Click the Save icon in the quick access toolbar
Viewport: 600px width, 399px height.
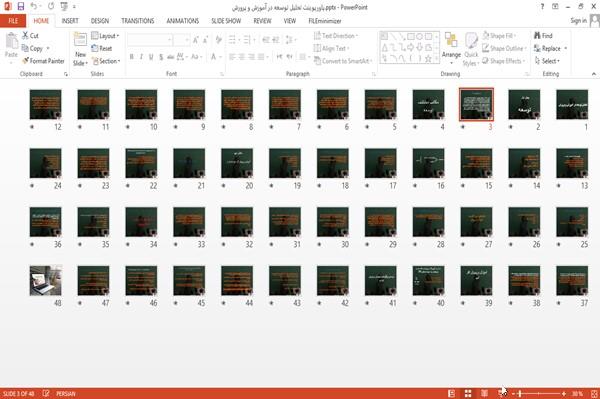click(x=21, y=7)
